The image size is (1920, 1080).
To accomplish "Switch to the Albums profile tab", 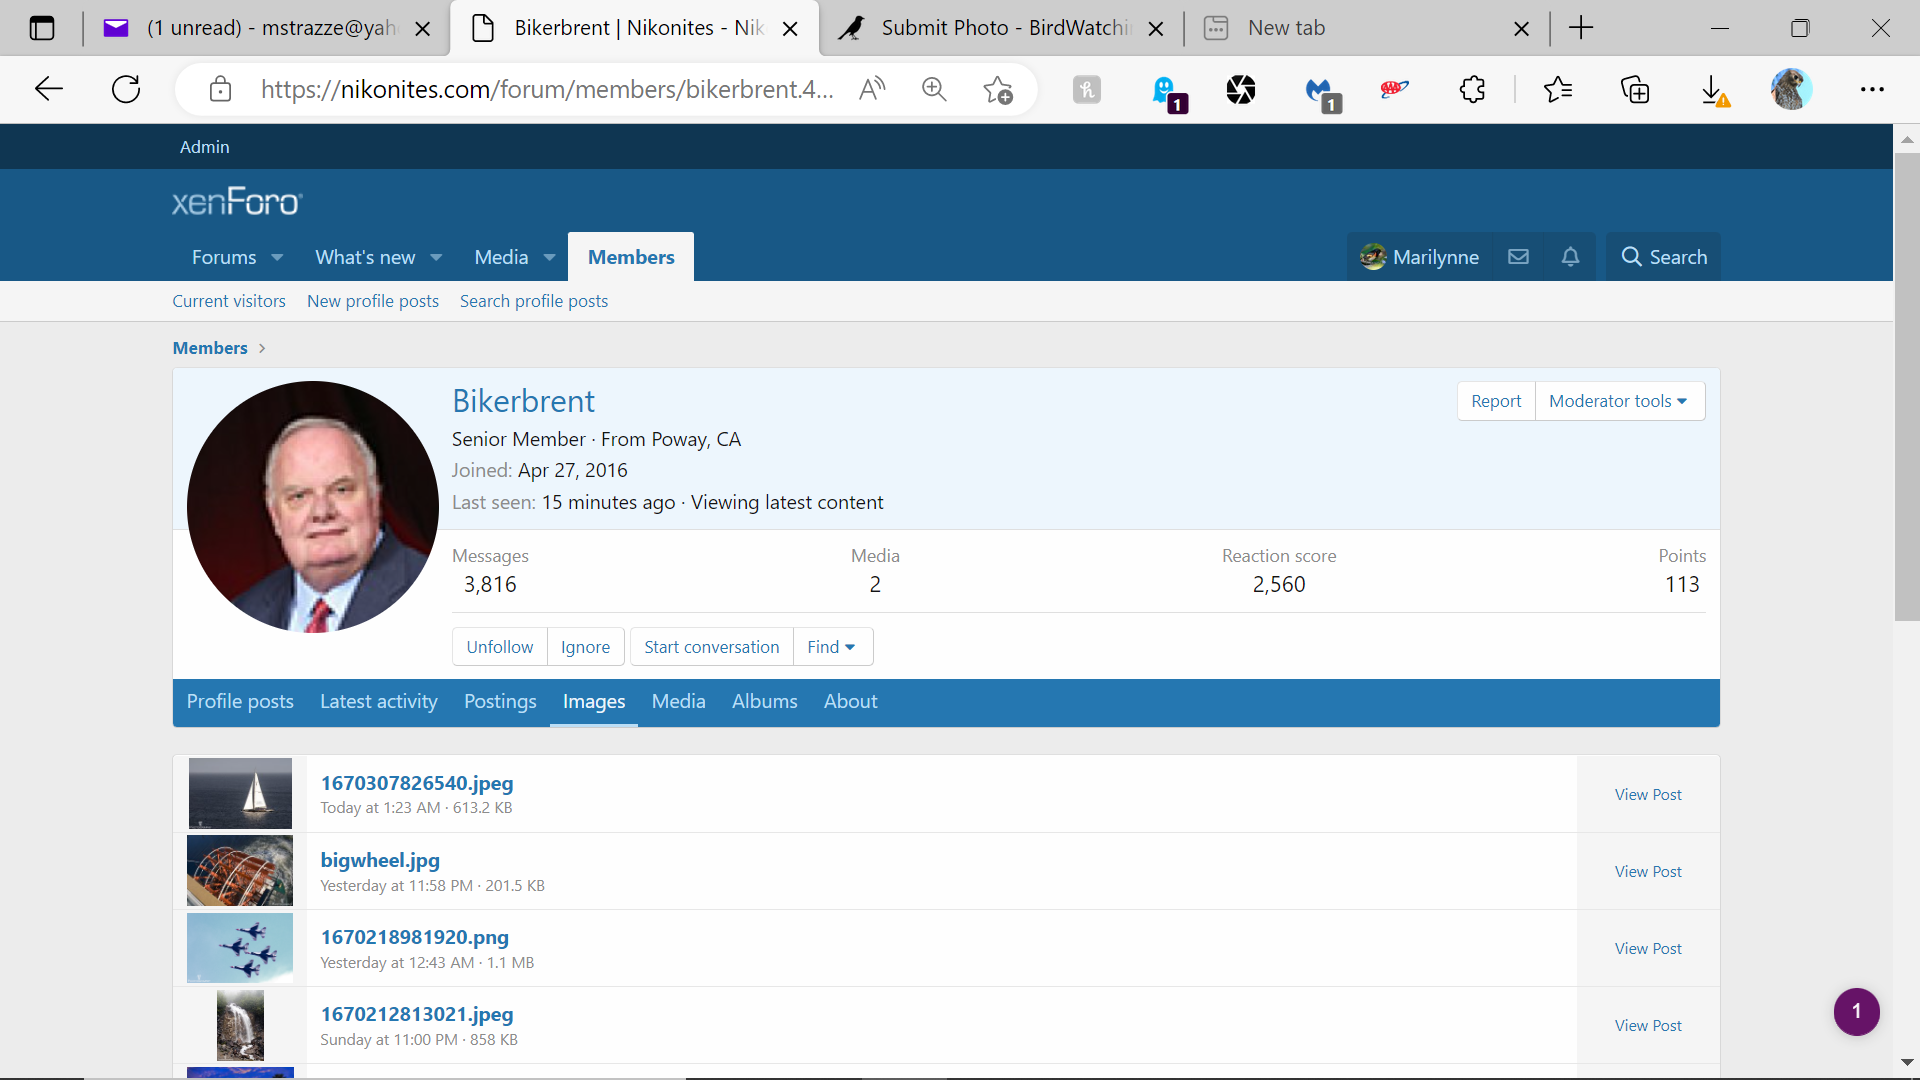I will [764, 702].
